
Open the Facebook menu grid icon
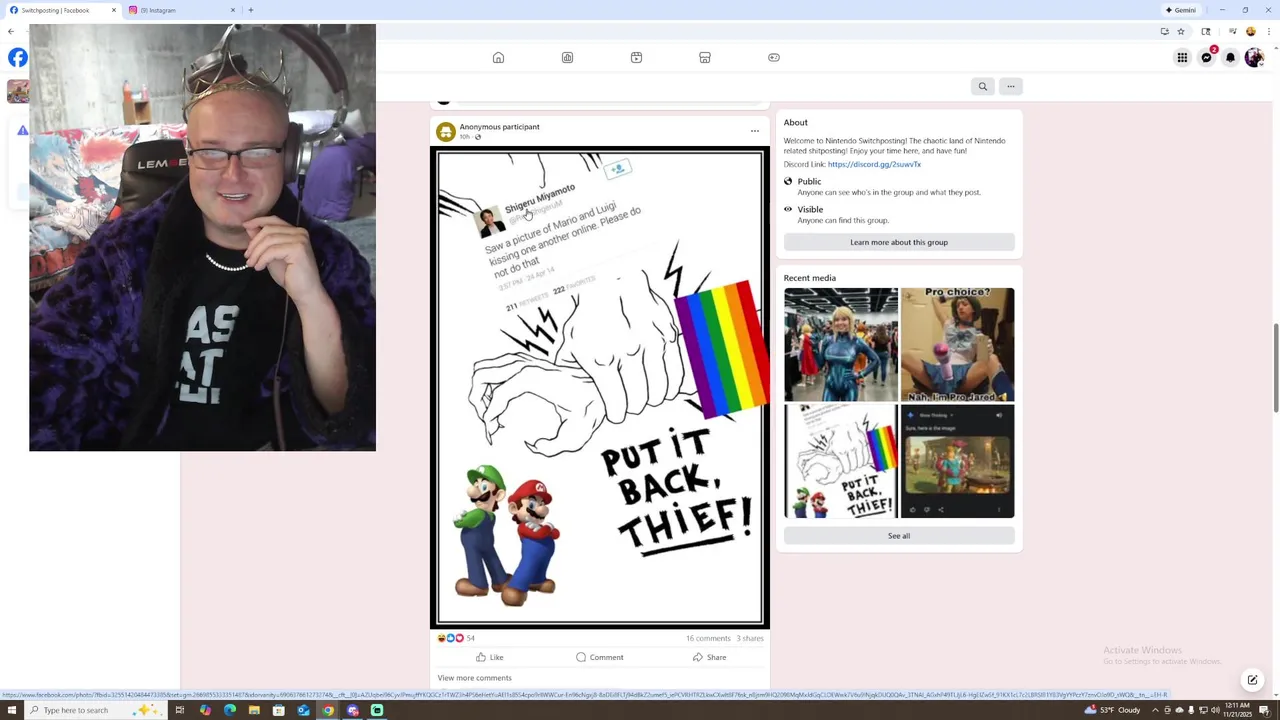(x=1182, y=58)
